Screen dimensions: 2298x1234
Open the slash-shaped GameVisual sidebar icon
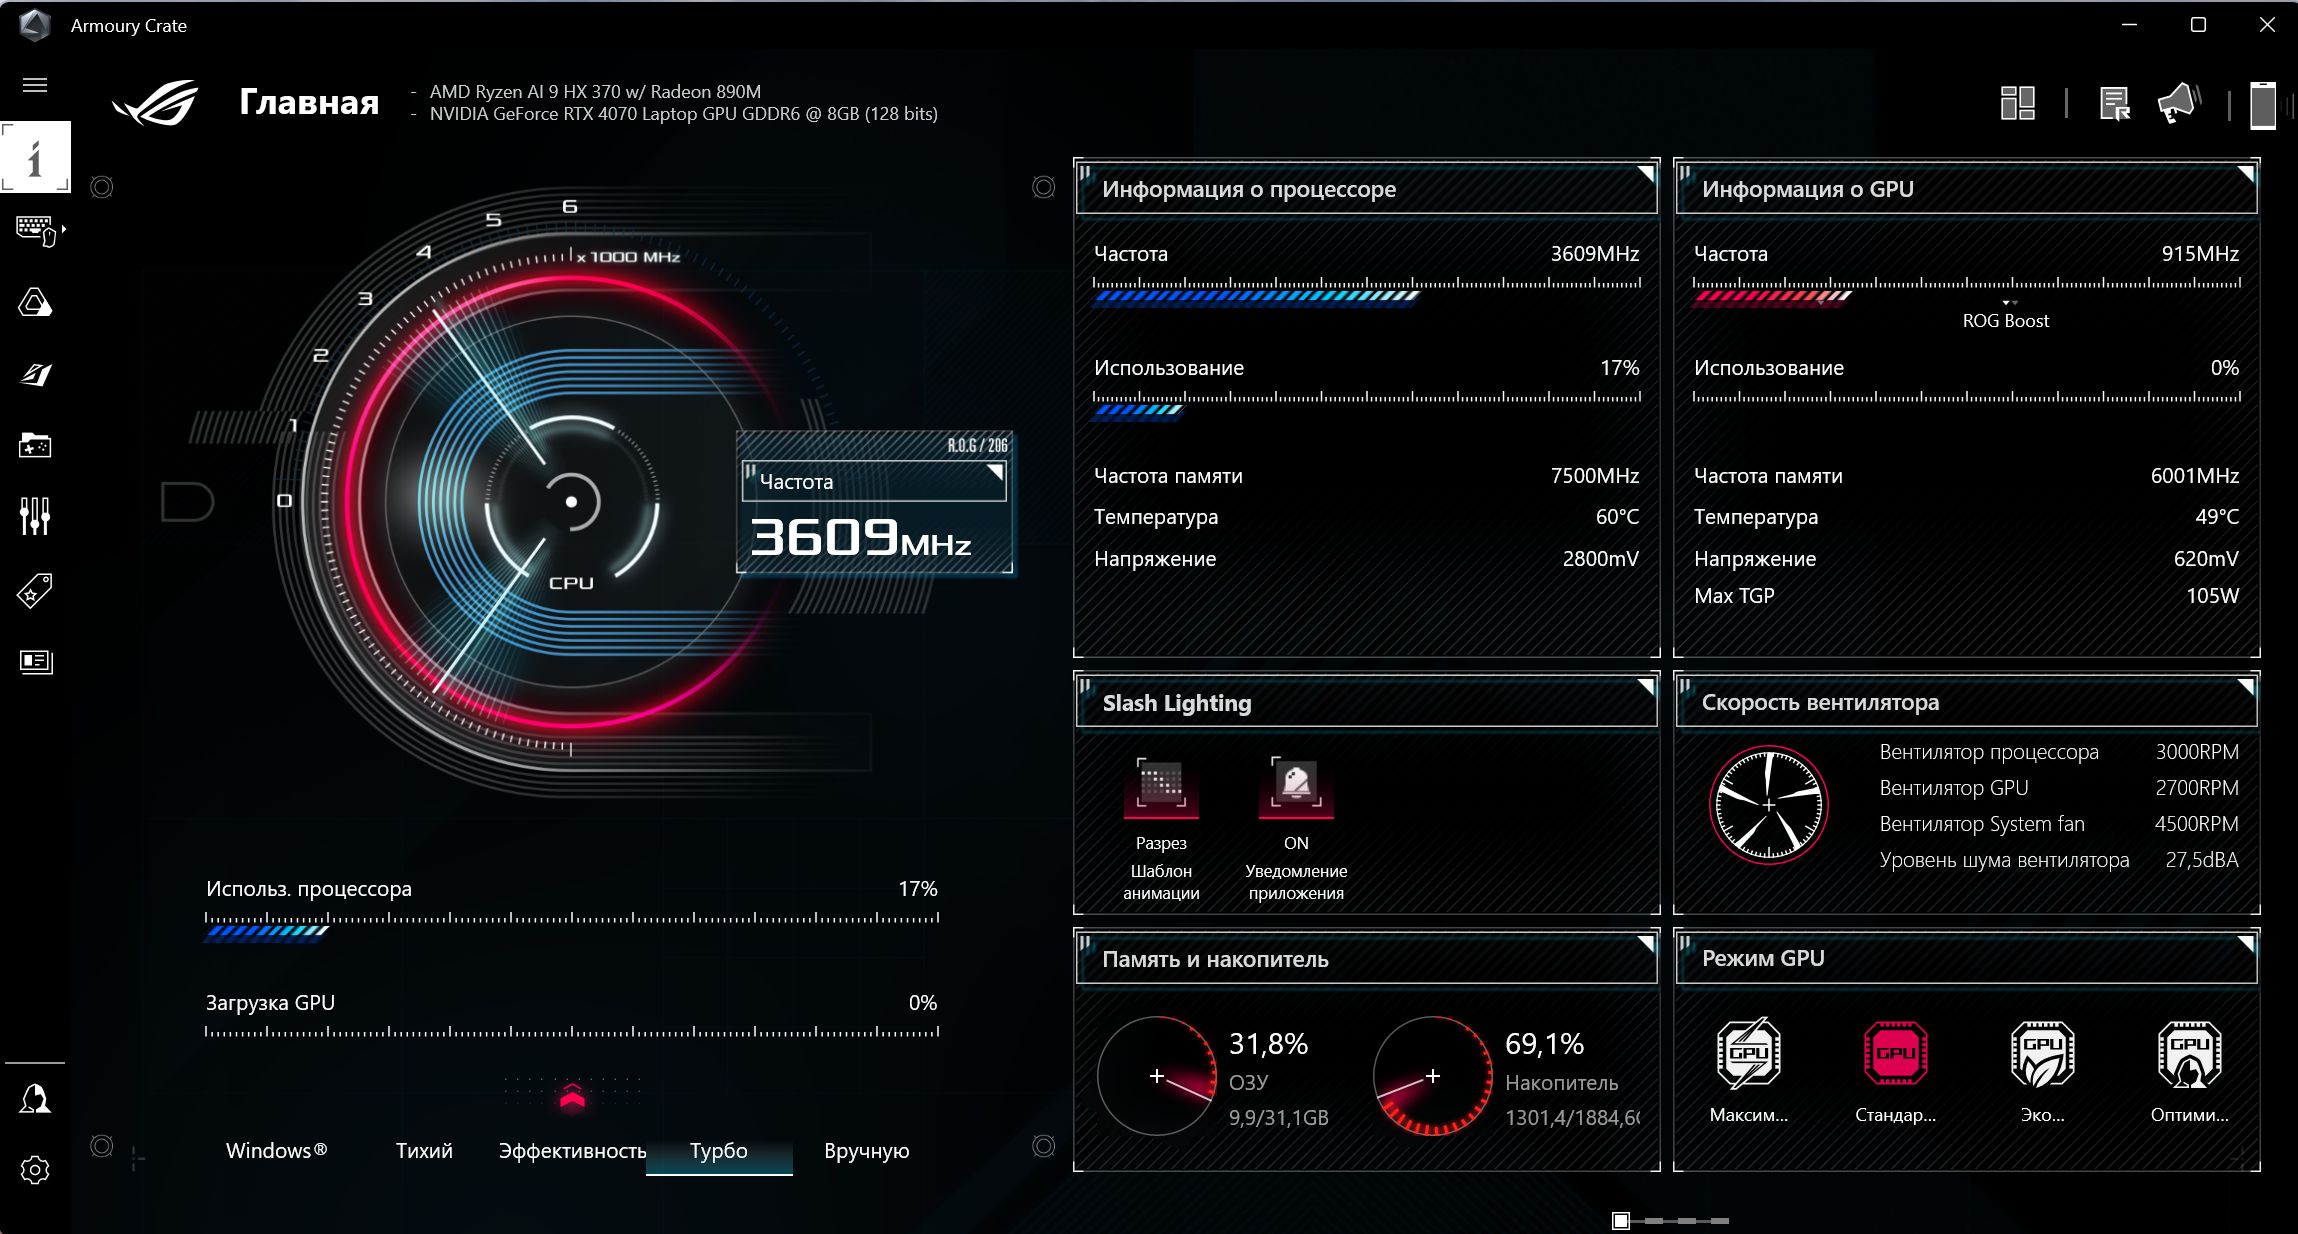[x=35, y=374]
